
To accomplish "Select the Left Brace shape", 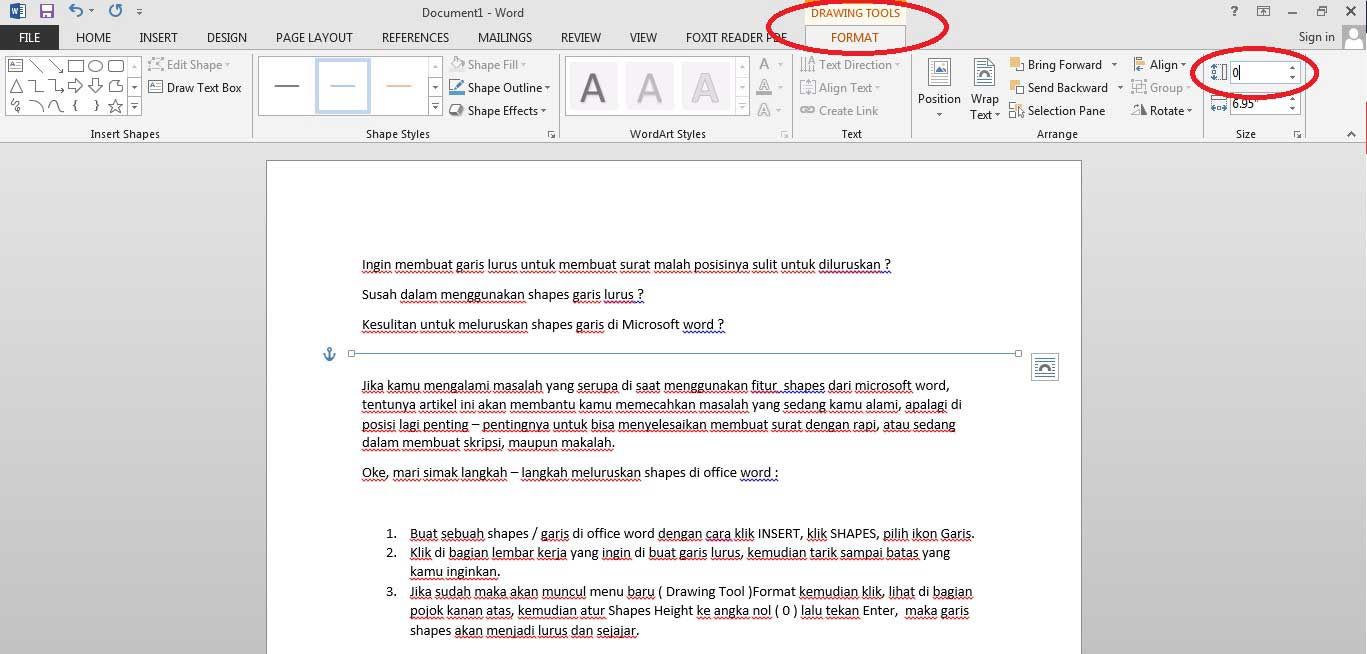I will click(75, 106).
